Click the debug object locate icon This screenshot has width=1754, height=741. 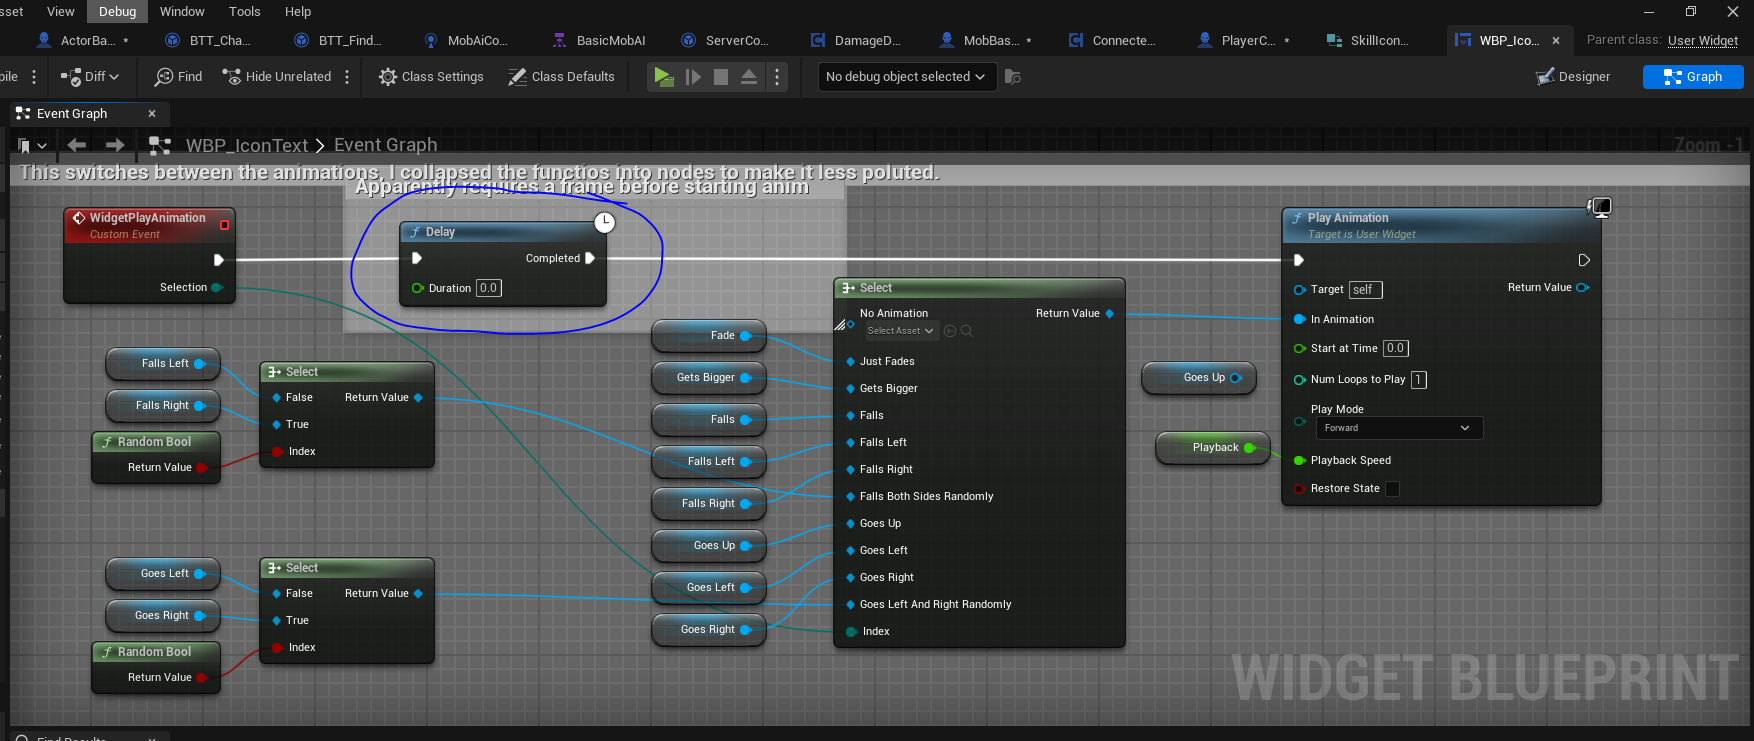(x=1012, y=77)
